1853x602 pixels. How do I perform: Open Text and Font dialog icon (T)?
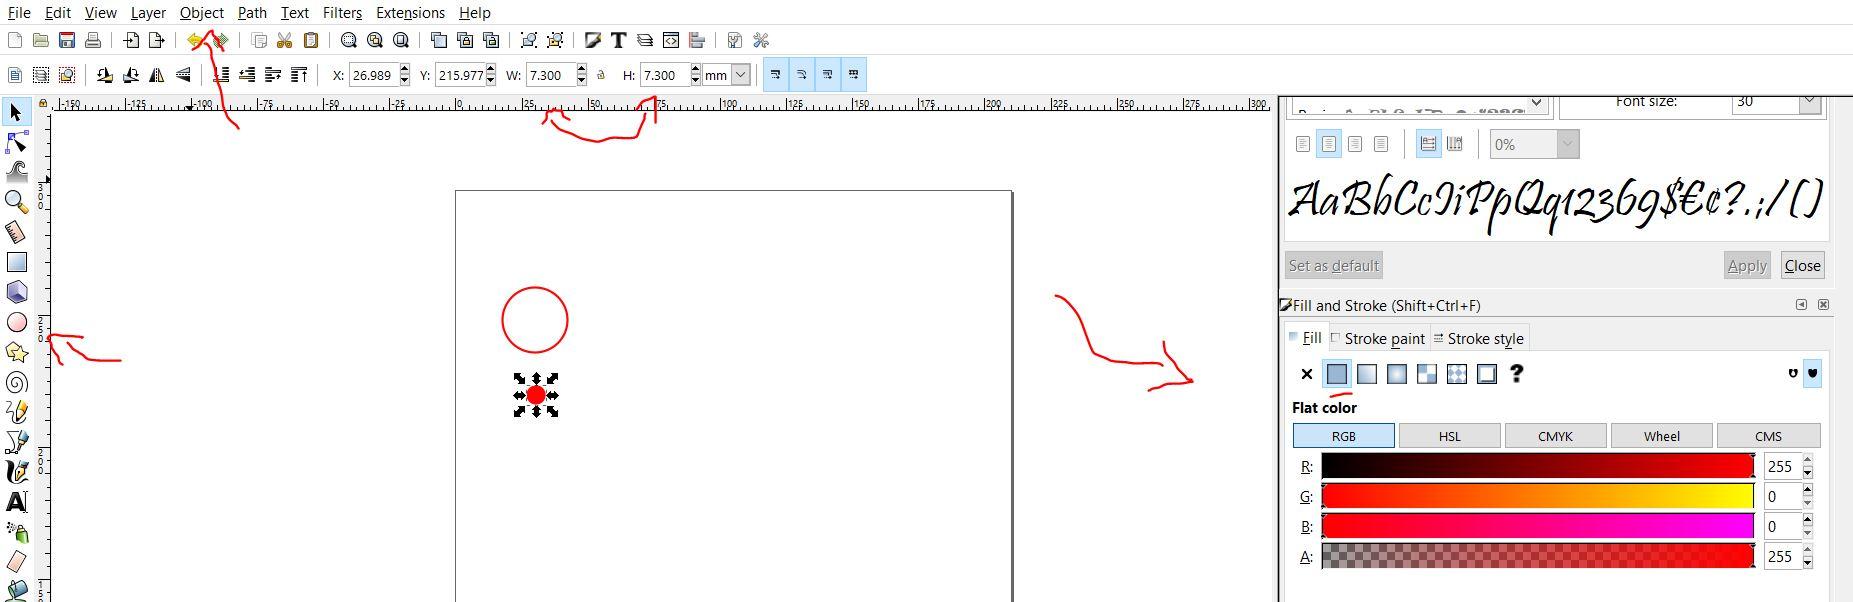618,40
